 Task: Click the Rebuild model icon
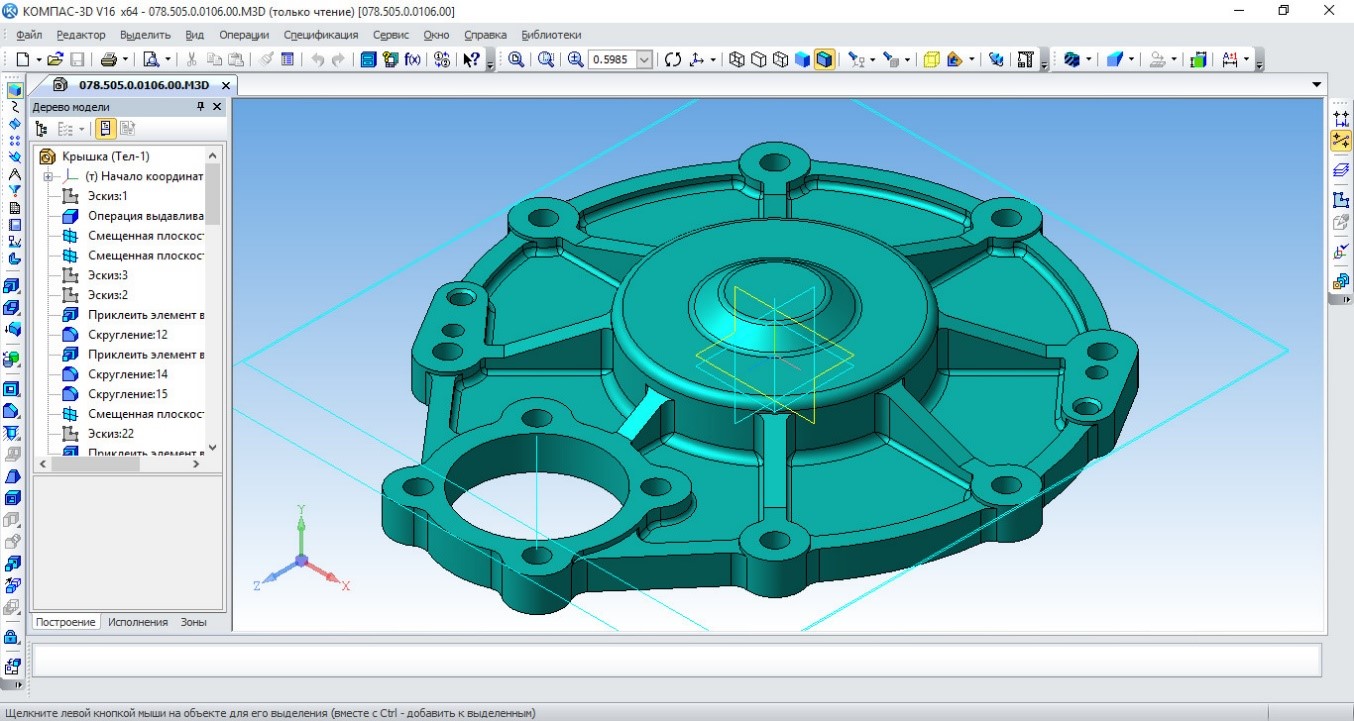pos(995,60)
